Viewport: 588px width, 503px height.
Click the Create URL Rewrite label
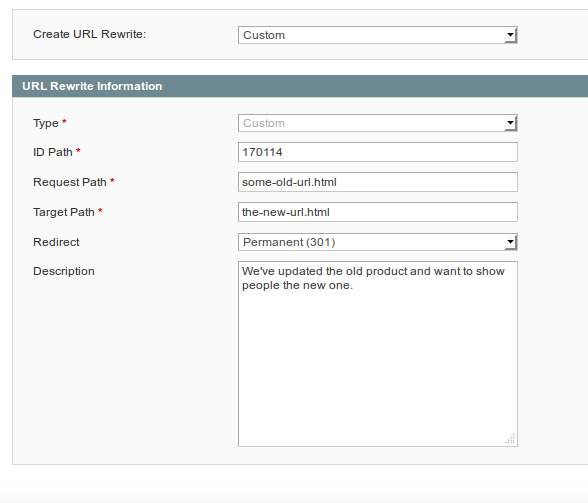(90, 34)
